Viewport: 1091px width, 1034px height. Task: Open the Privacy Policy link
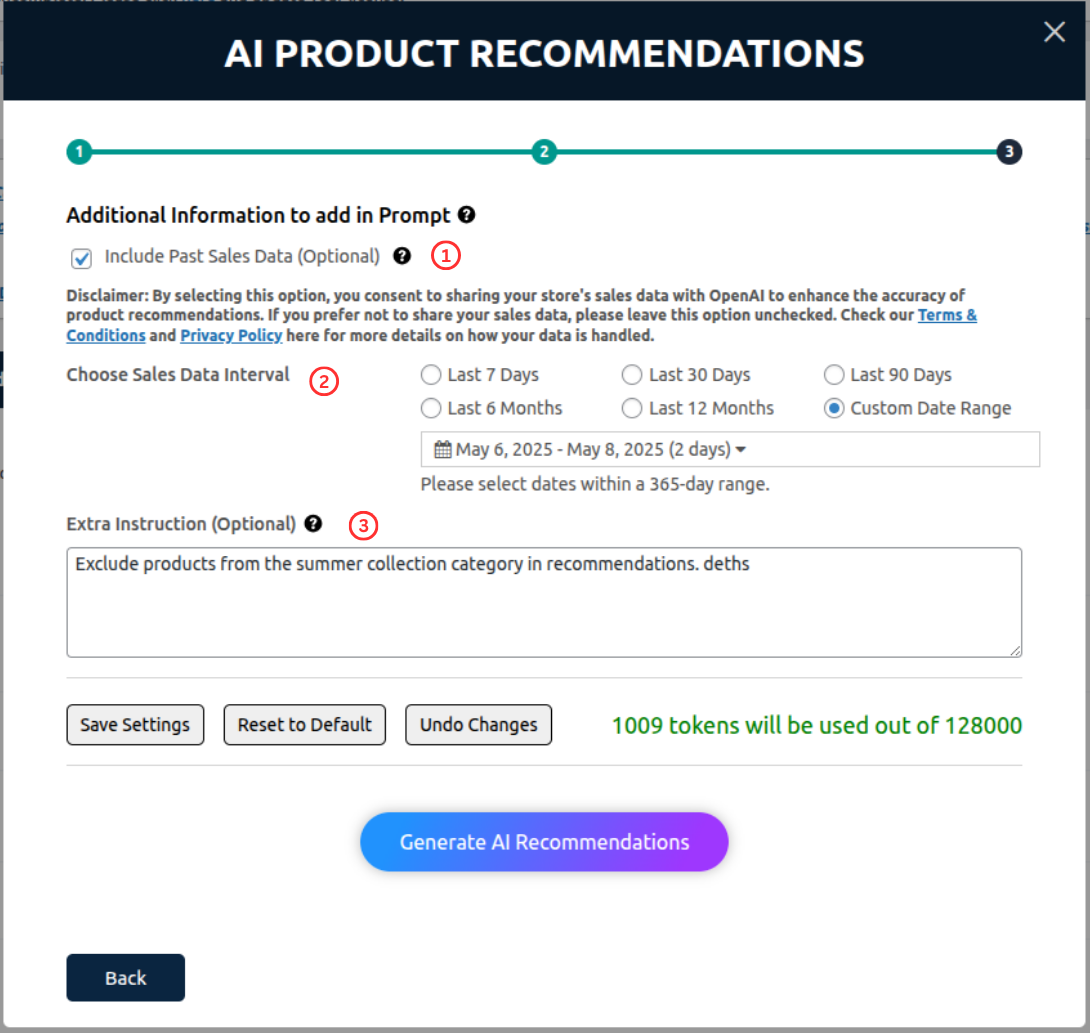tap(231, 336)
